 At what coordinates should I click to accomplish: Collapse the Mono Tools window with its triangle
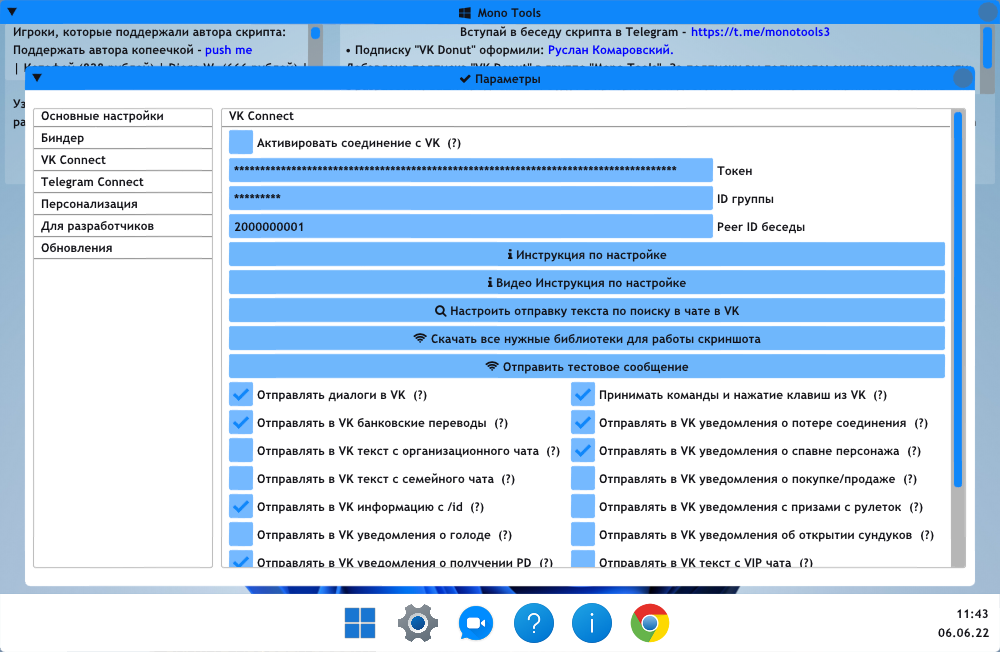(x=11, y=12)
